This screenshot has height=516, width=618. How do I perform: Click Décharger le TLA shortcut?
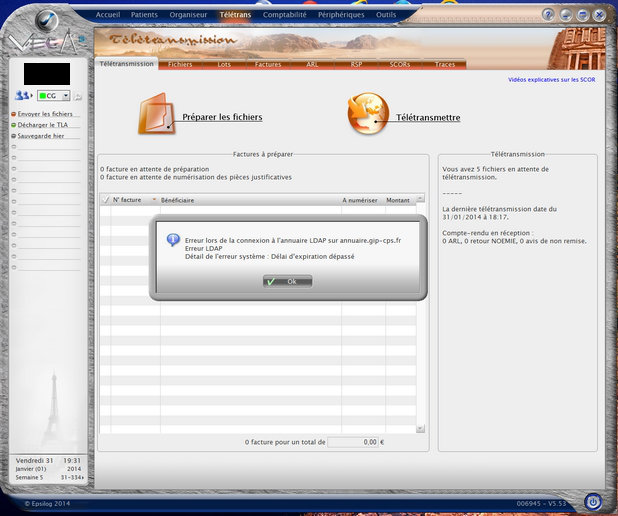[43, 125]
